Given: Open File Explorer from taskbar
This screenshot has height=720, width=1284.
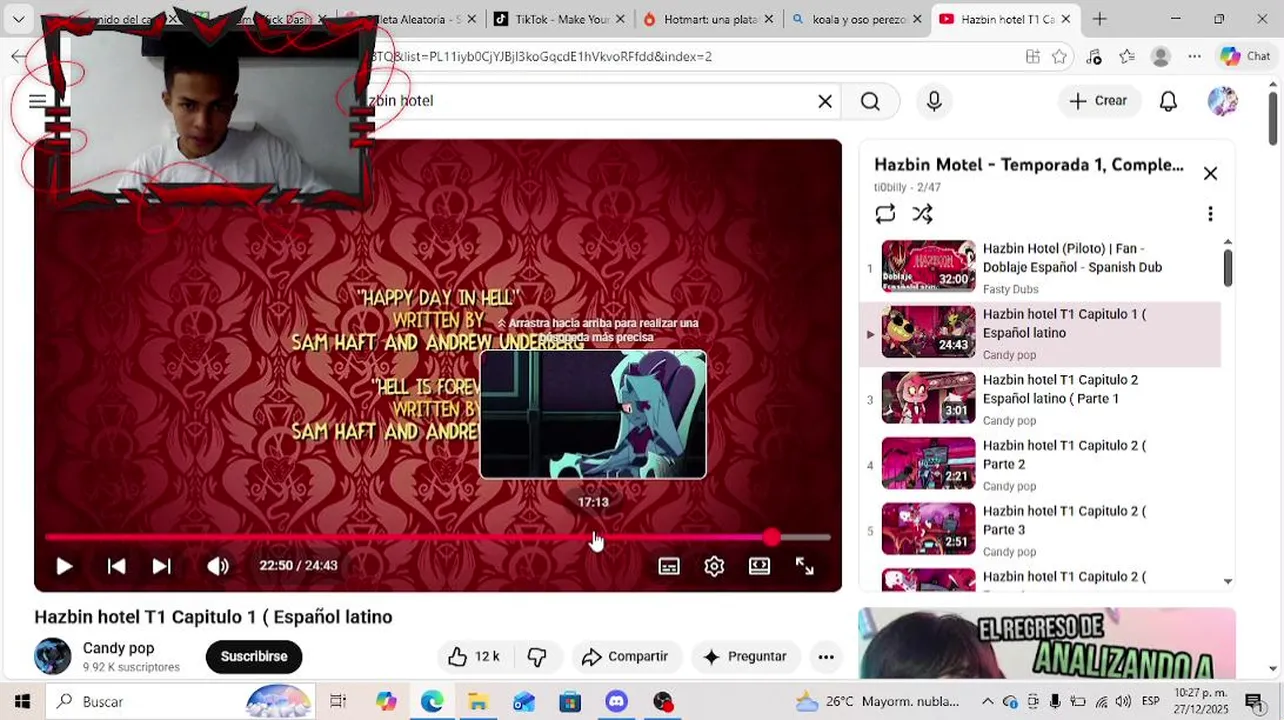Looking at the screenshot, I should tap(478, 702).
